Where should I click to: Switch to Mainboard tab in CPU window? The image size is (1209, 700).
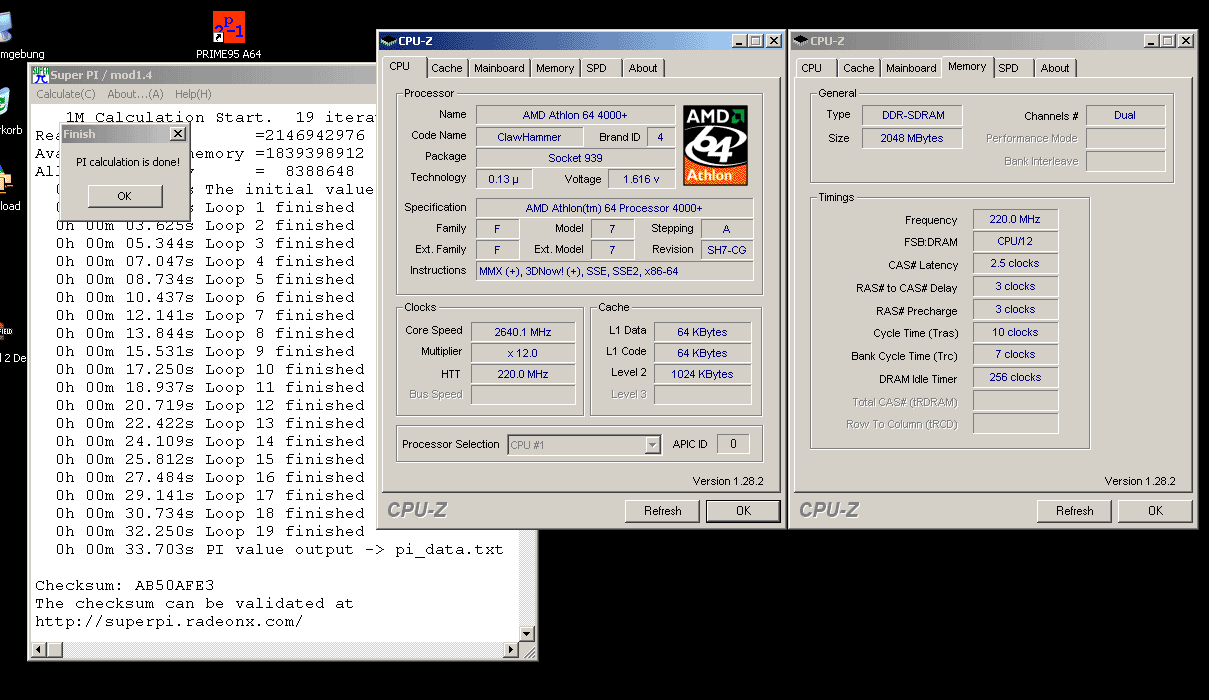click(x=499, y=68)
